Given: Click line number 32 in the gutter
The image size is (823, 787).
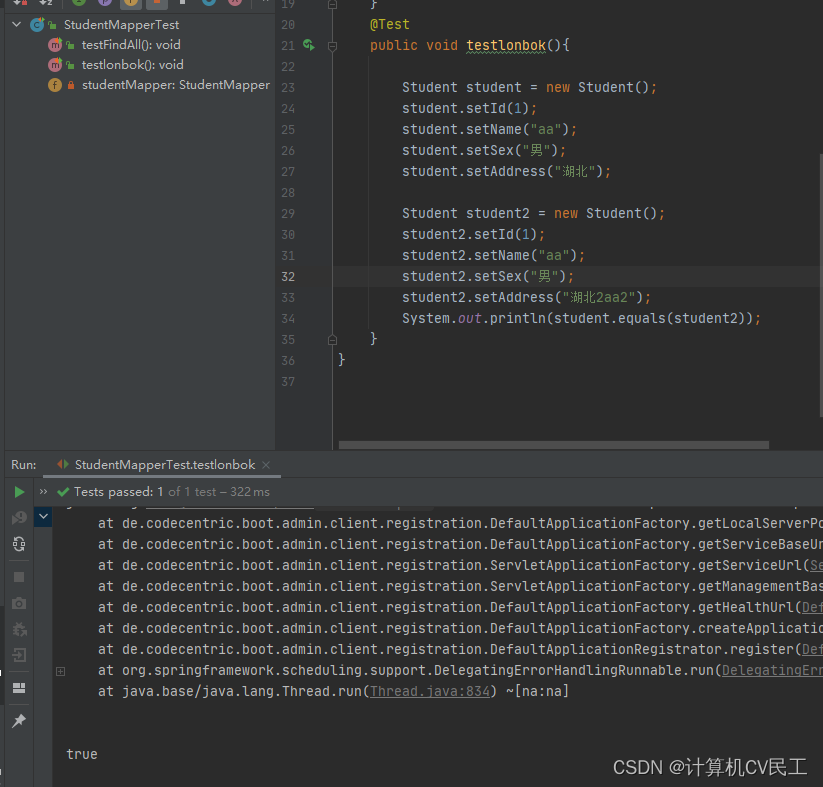Looking at the screenshot, I should [x=288, y=276].
